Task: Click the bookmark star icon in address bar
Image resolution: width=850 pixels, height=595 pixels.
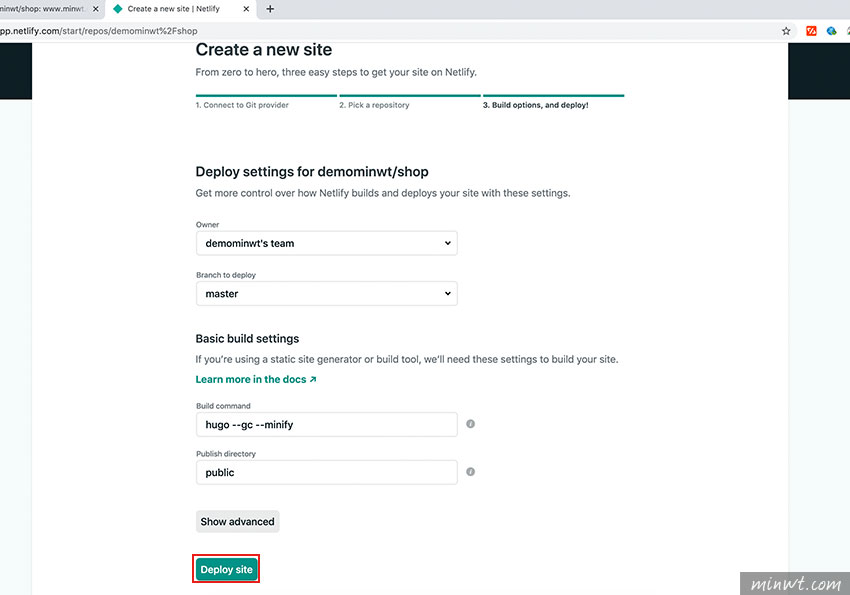Action: (x=786, y=31)
